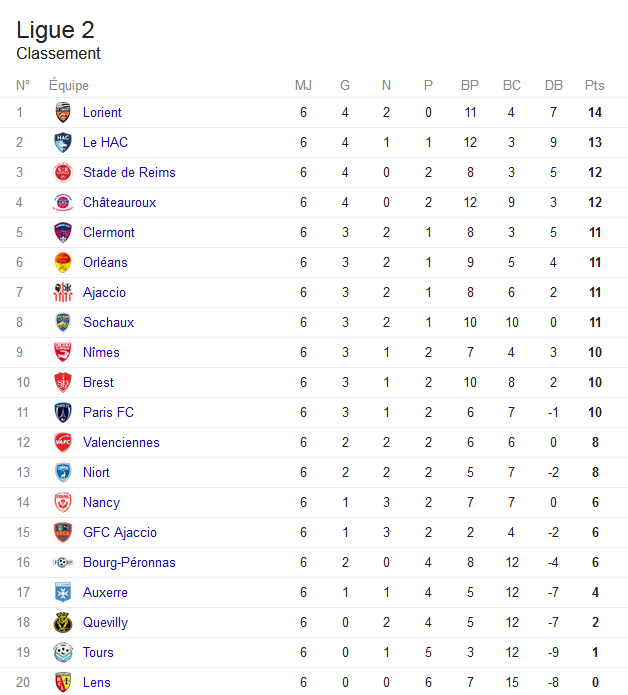
Task: Open the Tours team link
Action: point(98,652)
